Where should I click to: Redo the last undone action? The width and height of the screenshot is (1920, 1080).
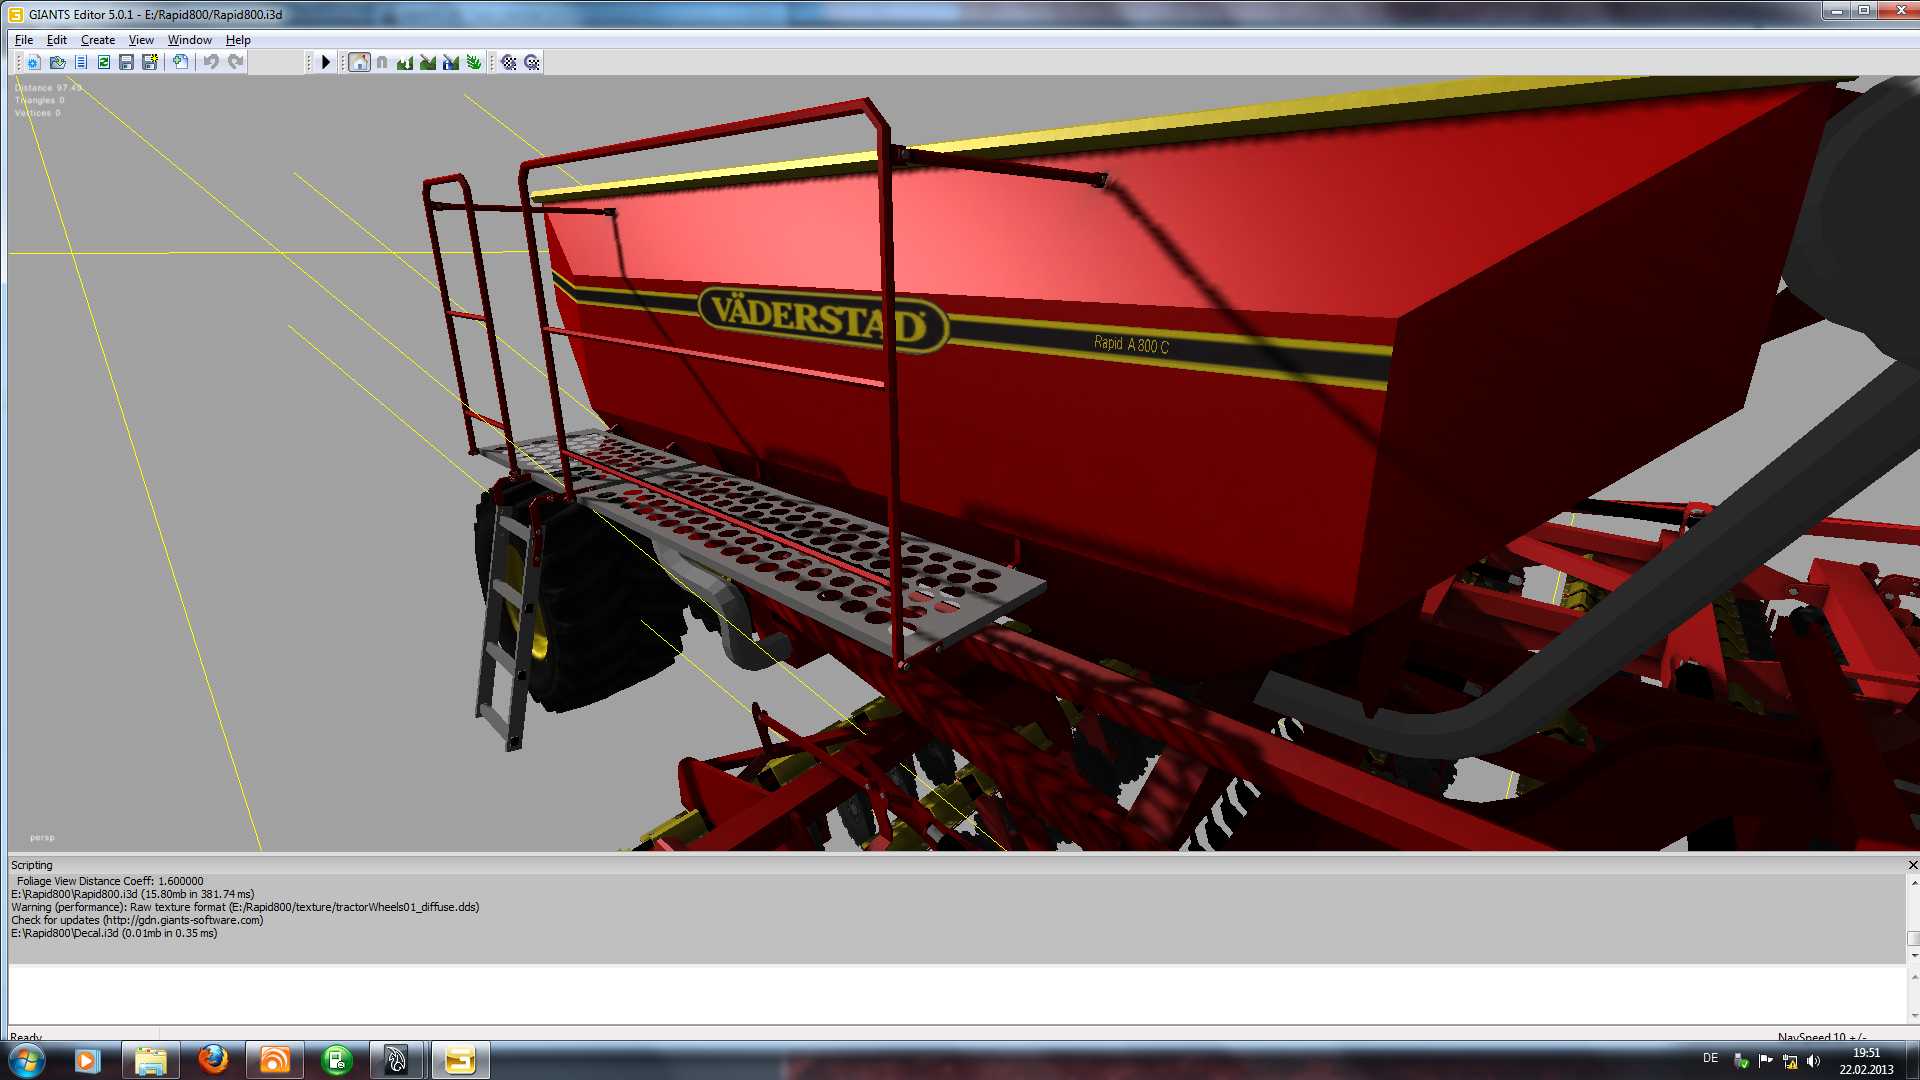[235, 62]
